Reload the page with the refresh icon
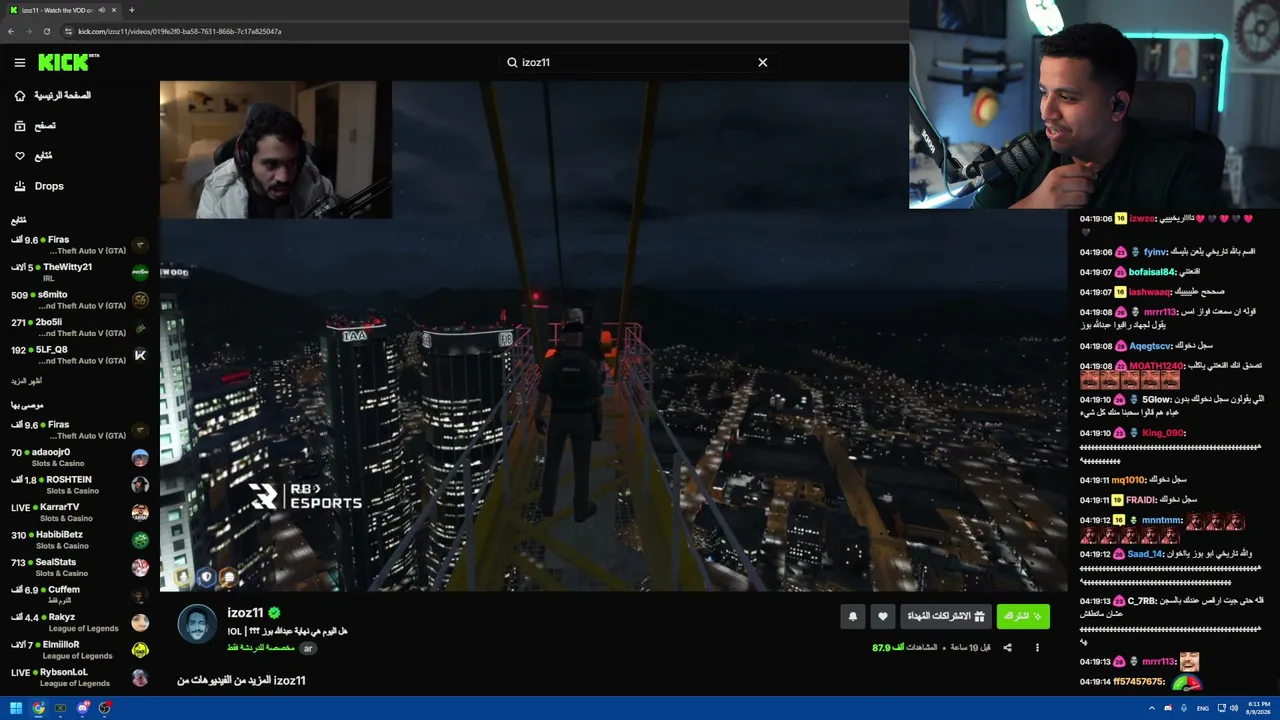 click(x=49, y=31)
